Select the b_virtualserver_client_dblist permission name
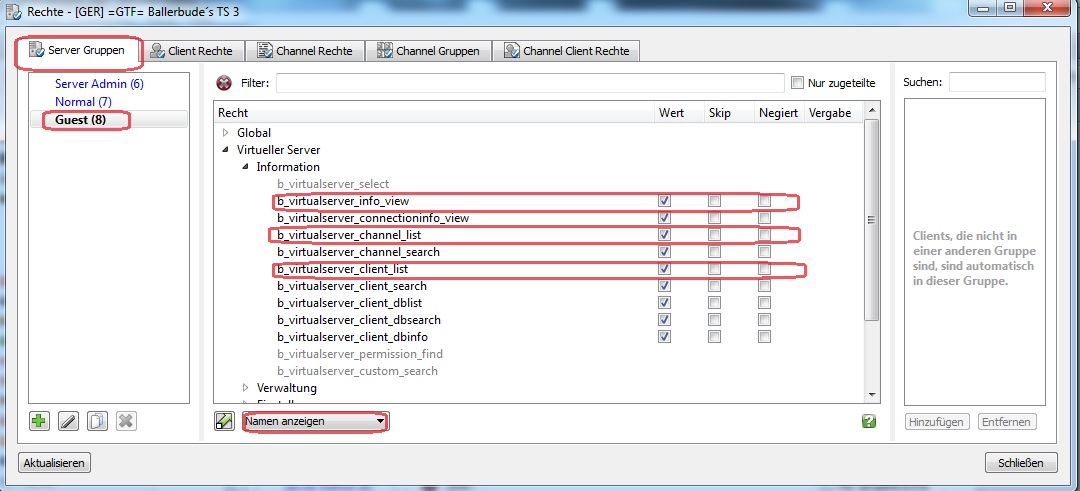The width and height of the screenshot is (1080, 491). click(x=350, y=303)
